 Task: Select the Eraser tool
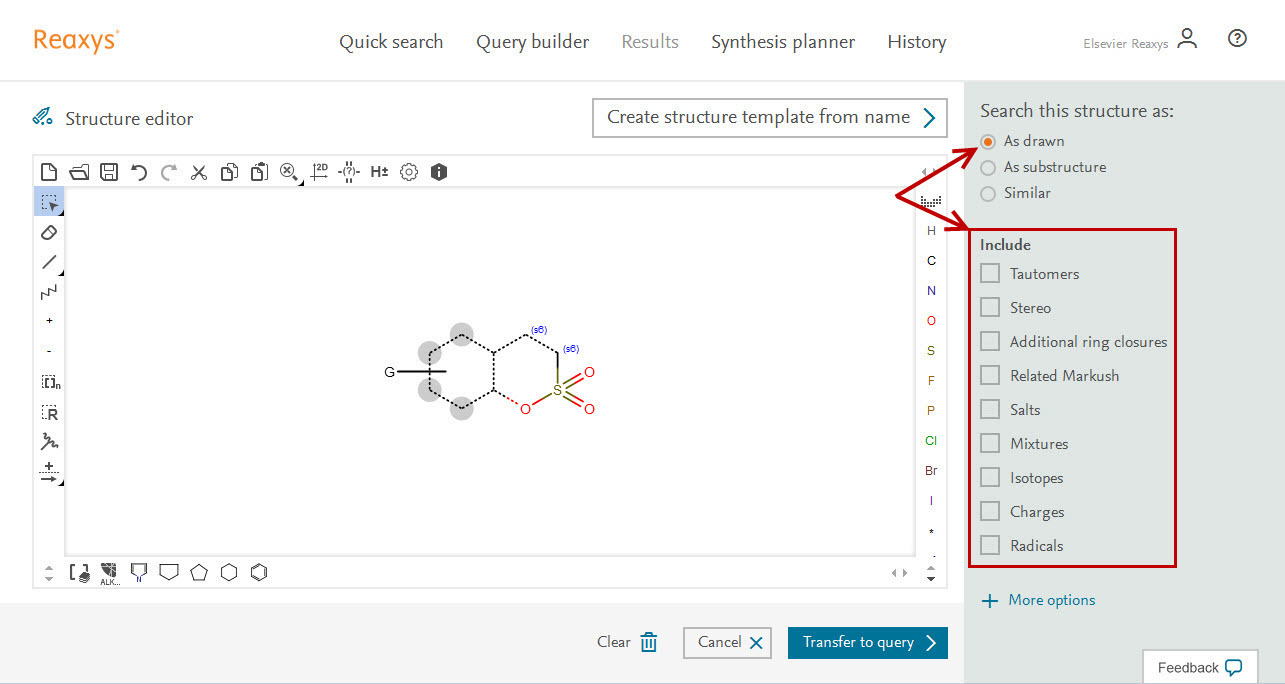tap(49, 232)
